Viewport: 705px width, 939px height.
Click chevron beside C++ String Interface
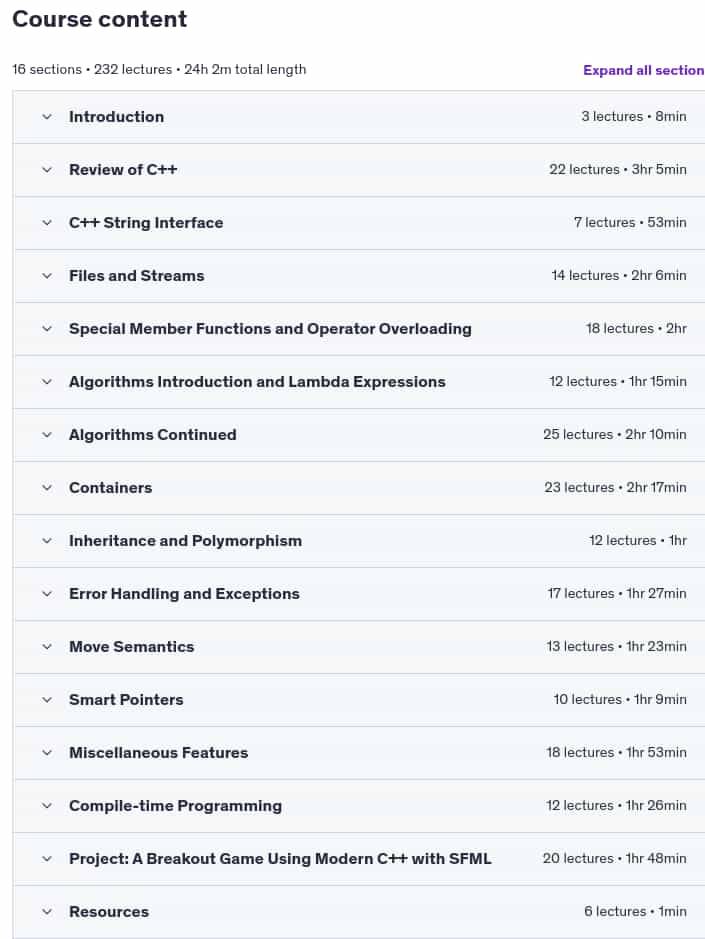point(47,223)
